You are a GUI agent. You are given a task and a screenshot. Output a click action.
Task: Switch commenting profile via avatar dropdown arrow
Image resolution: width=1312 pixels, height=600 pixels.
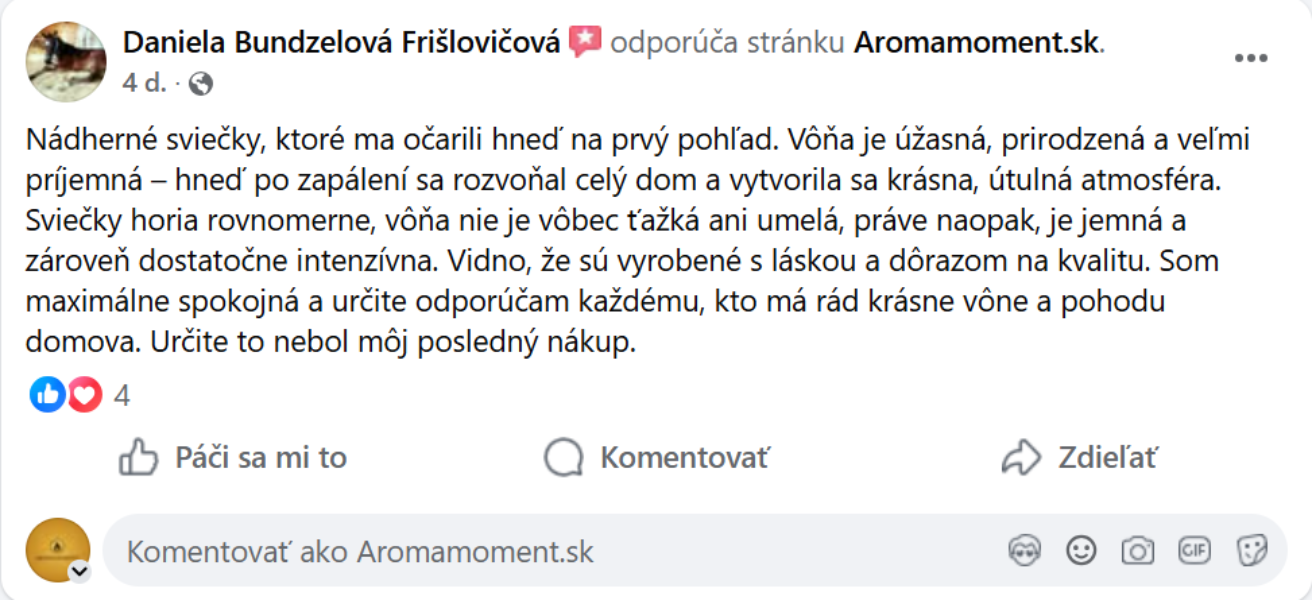(79, 572)
